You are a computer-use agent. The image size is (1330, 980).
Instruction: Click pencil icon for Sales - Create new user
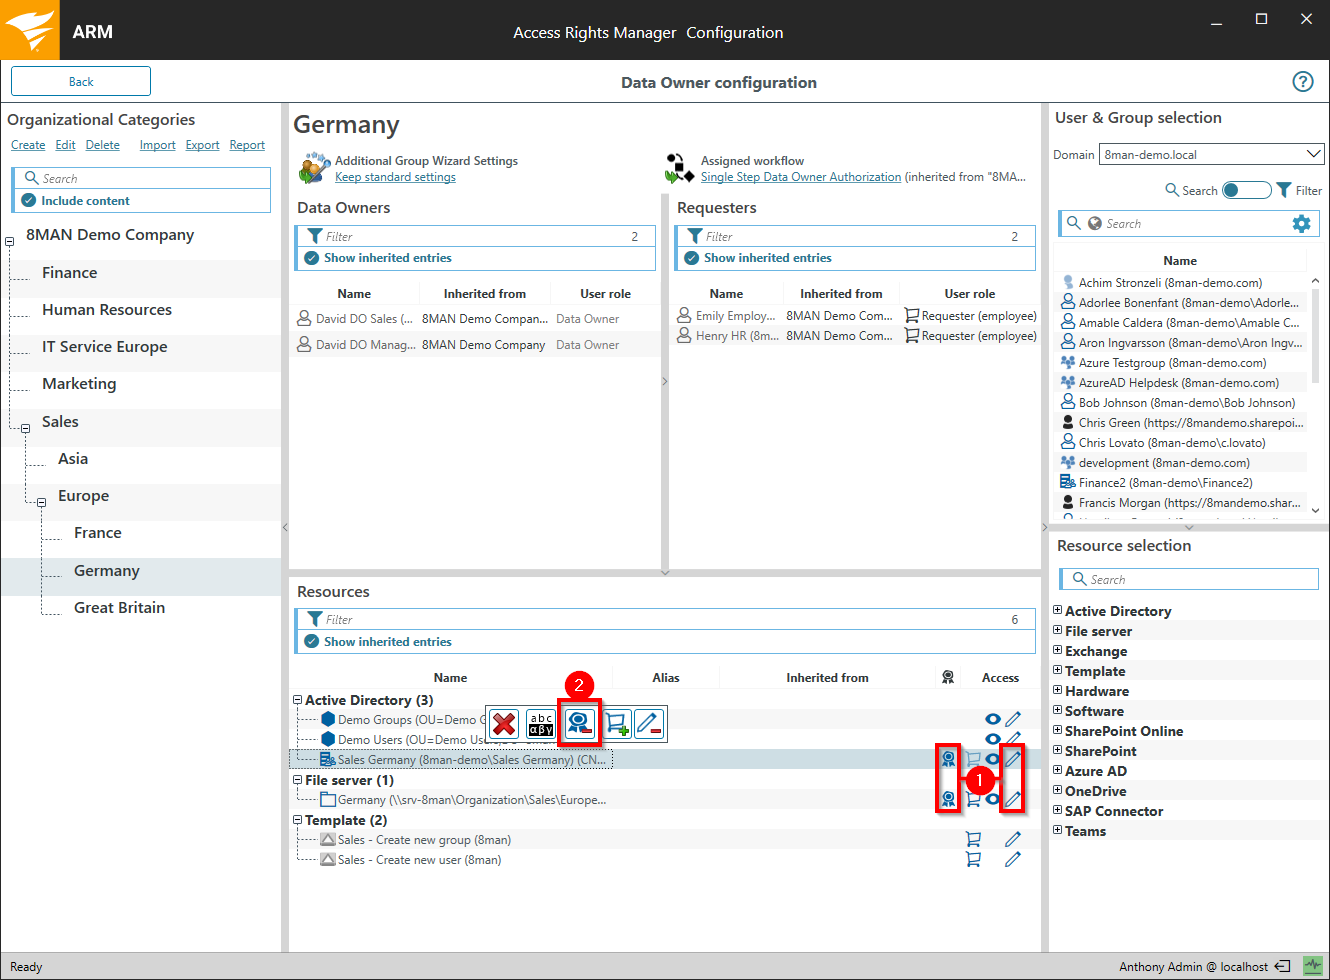click(x=1013, y=859)
